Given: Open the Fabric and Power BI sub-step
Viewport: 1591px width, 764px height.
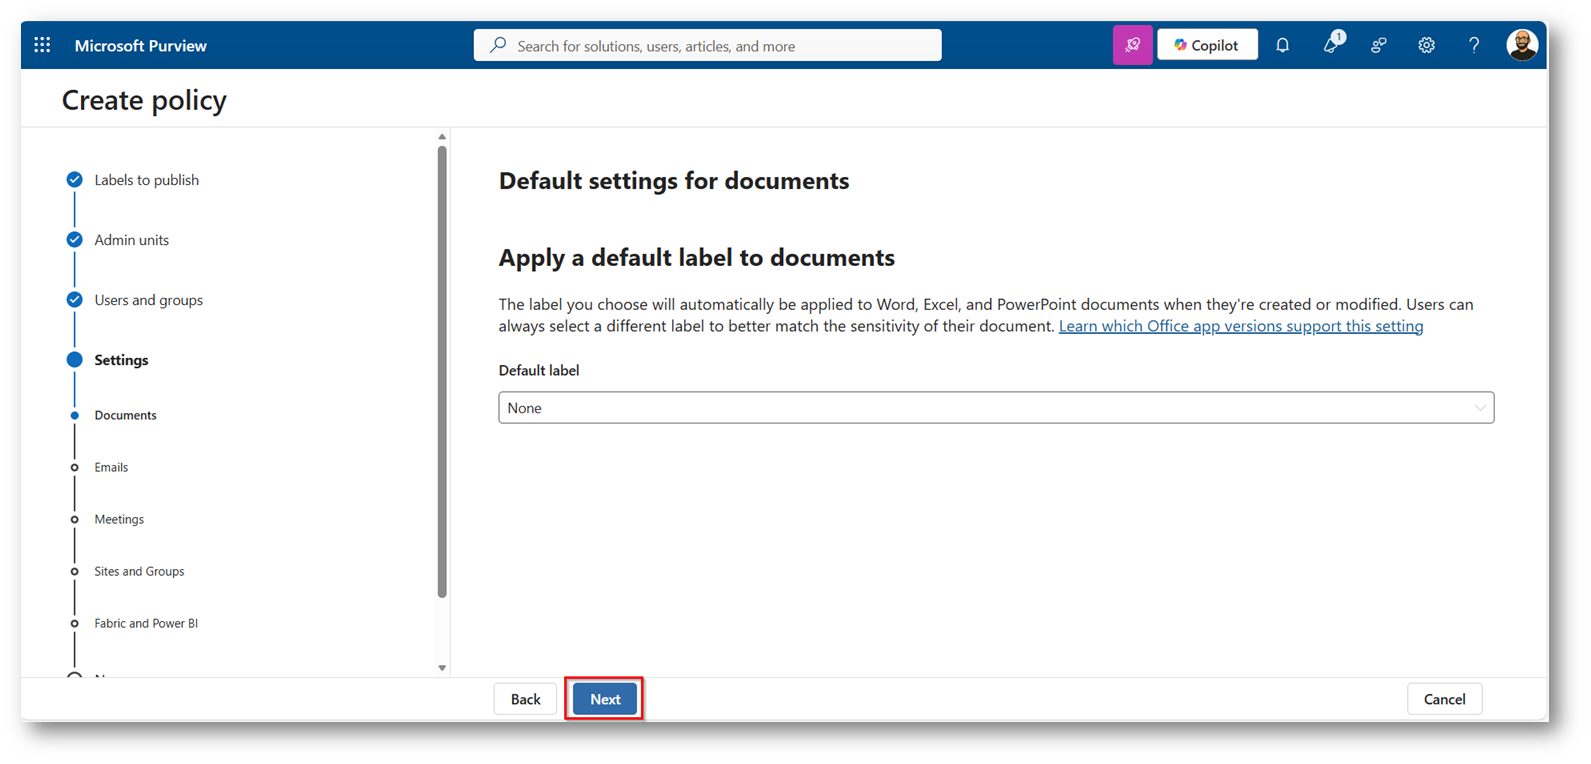Looking at the screenshot, I should click(x=146, y=623).
